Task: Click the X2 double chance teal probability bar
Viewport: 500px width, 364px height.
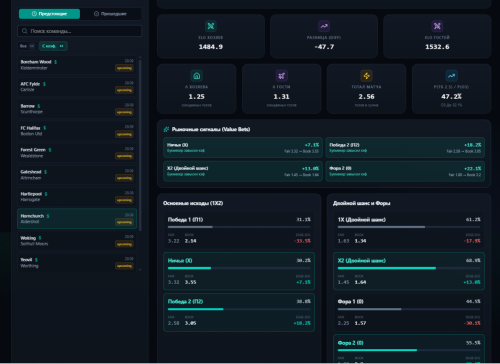Action: [409, 268]
